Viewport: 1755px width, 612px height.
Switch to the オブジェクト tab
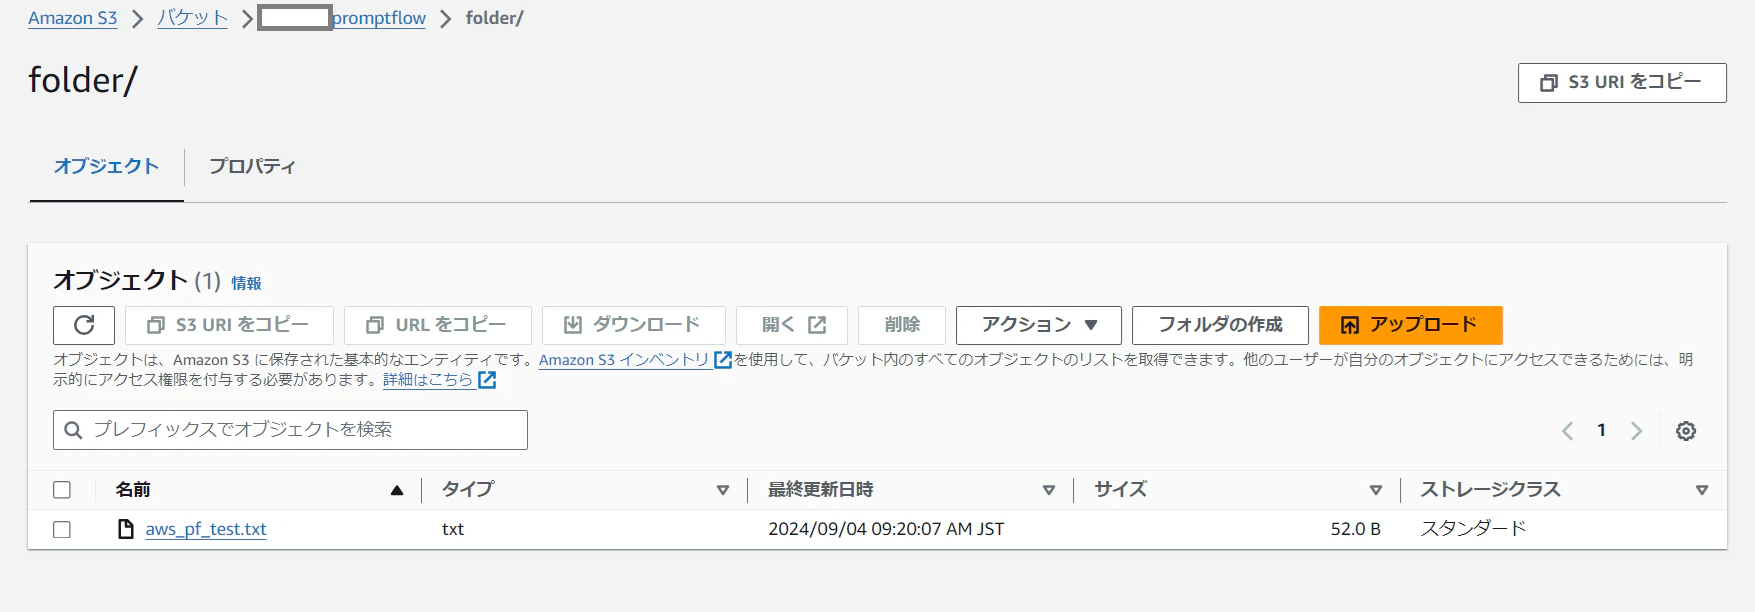(x=107, y=166)
